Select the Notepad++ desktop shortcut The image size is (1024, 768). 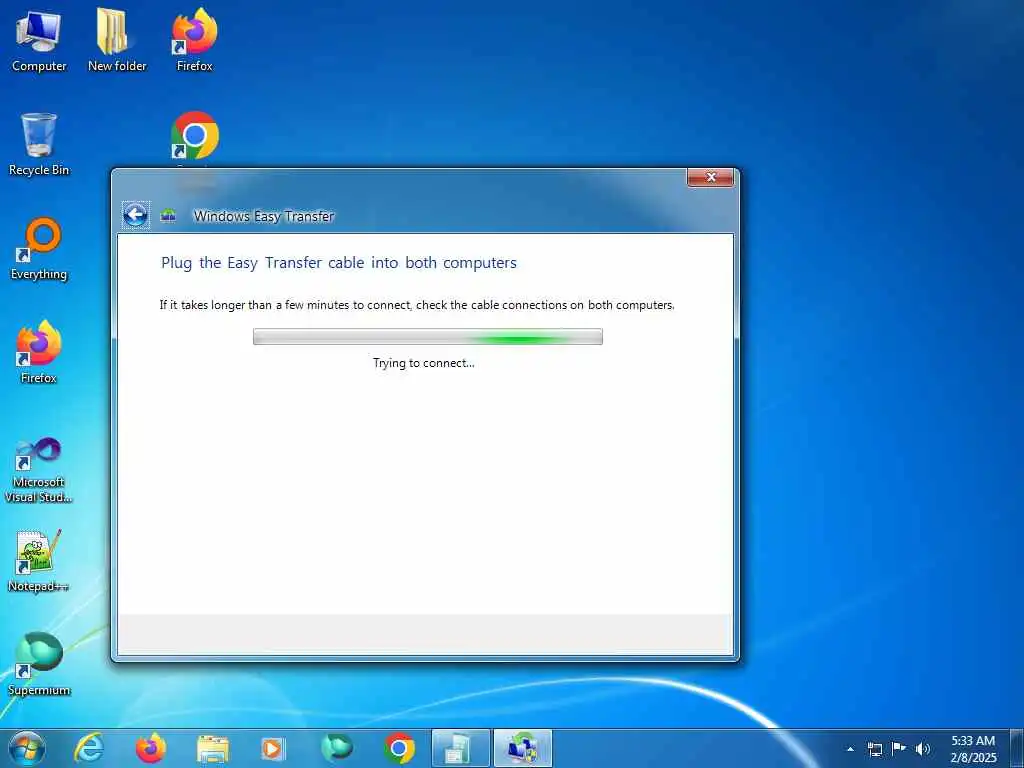[39, 562]
